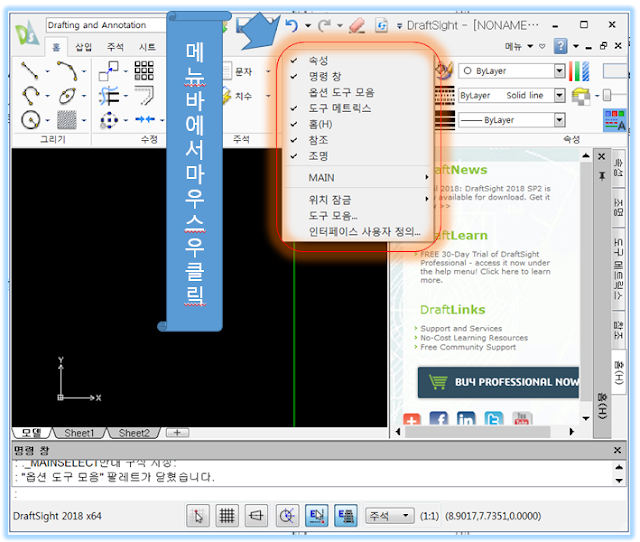Add a new sheet with plus button
Image resolution: width=640 pixels, height=542 pixels.
(178, 433)
